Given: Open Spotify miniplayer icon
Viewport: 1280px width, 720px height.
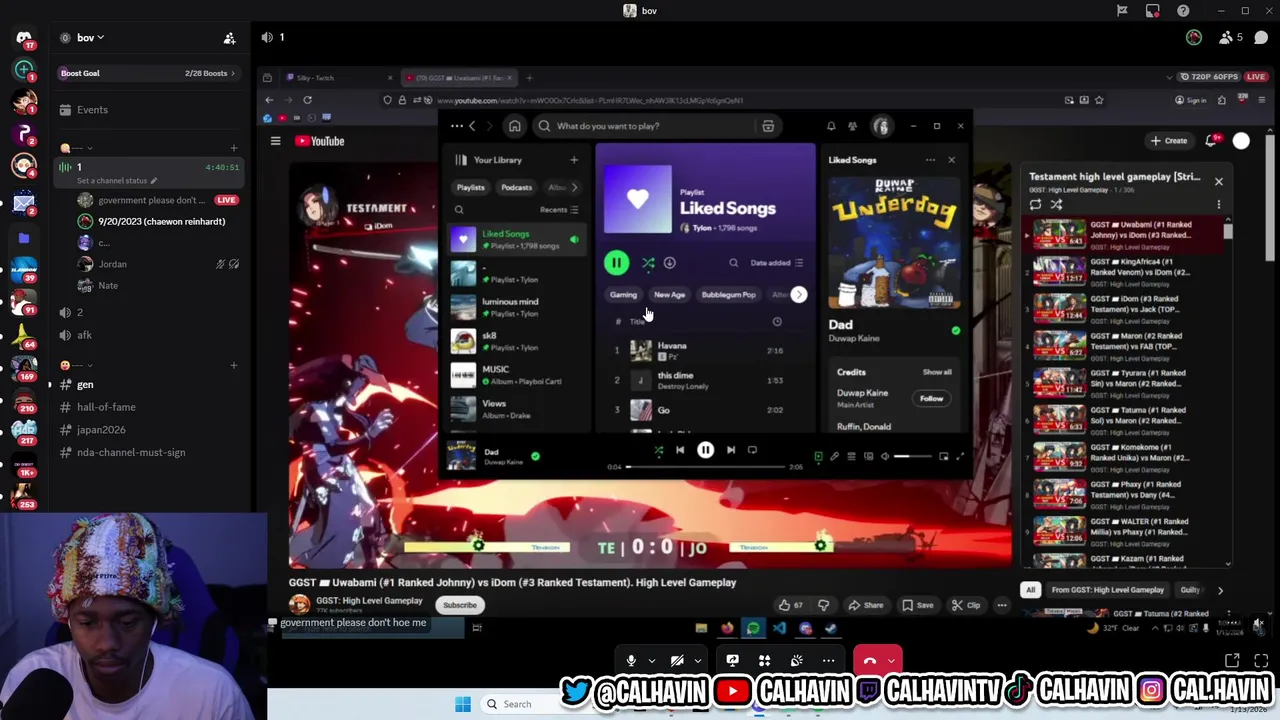Looking at the screenshot, I should tap(943, 456).
